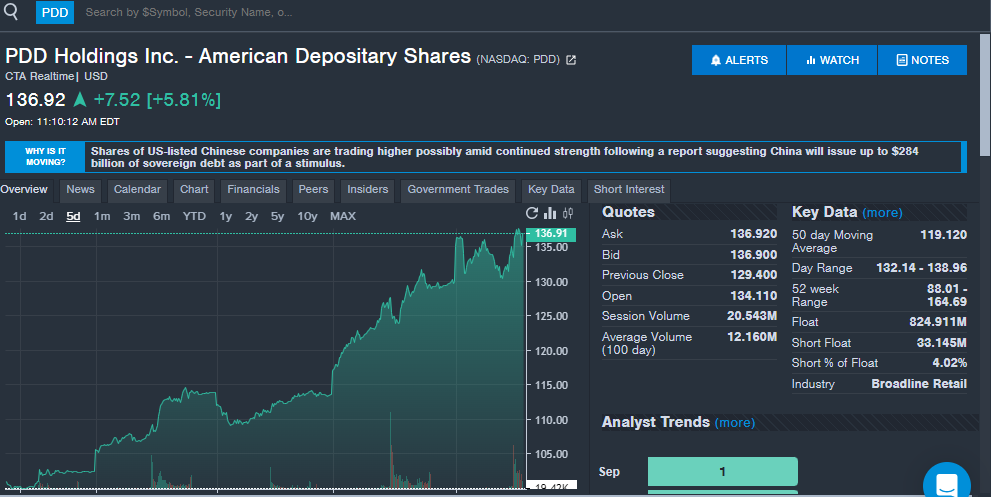
Task: Select the MAX chart range
Action: [343, 216]
